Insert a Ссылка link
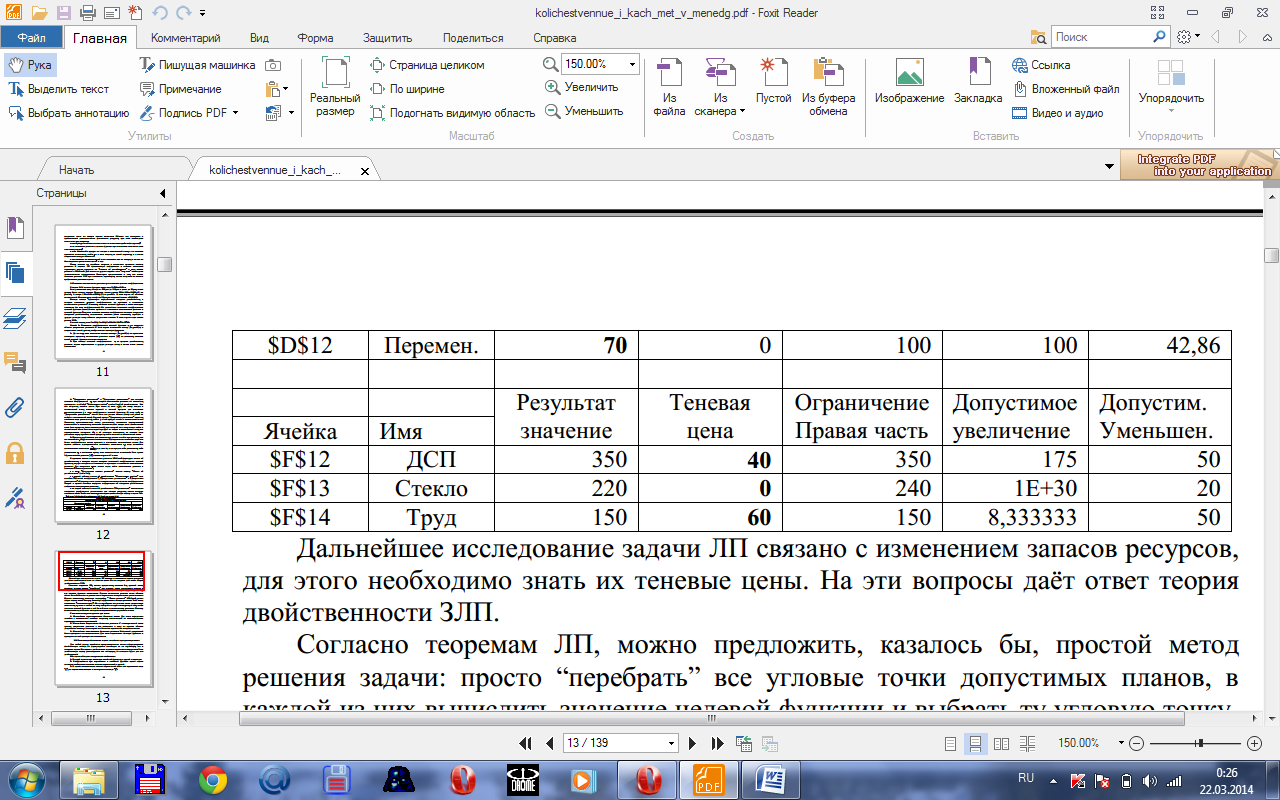The height and width of the screenshot is (800, 1280). (x=1041, y=65)
